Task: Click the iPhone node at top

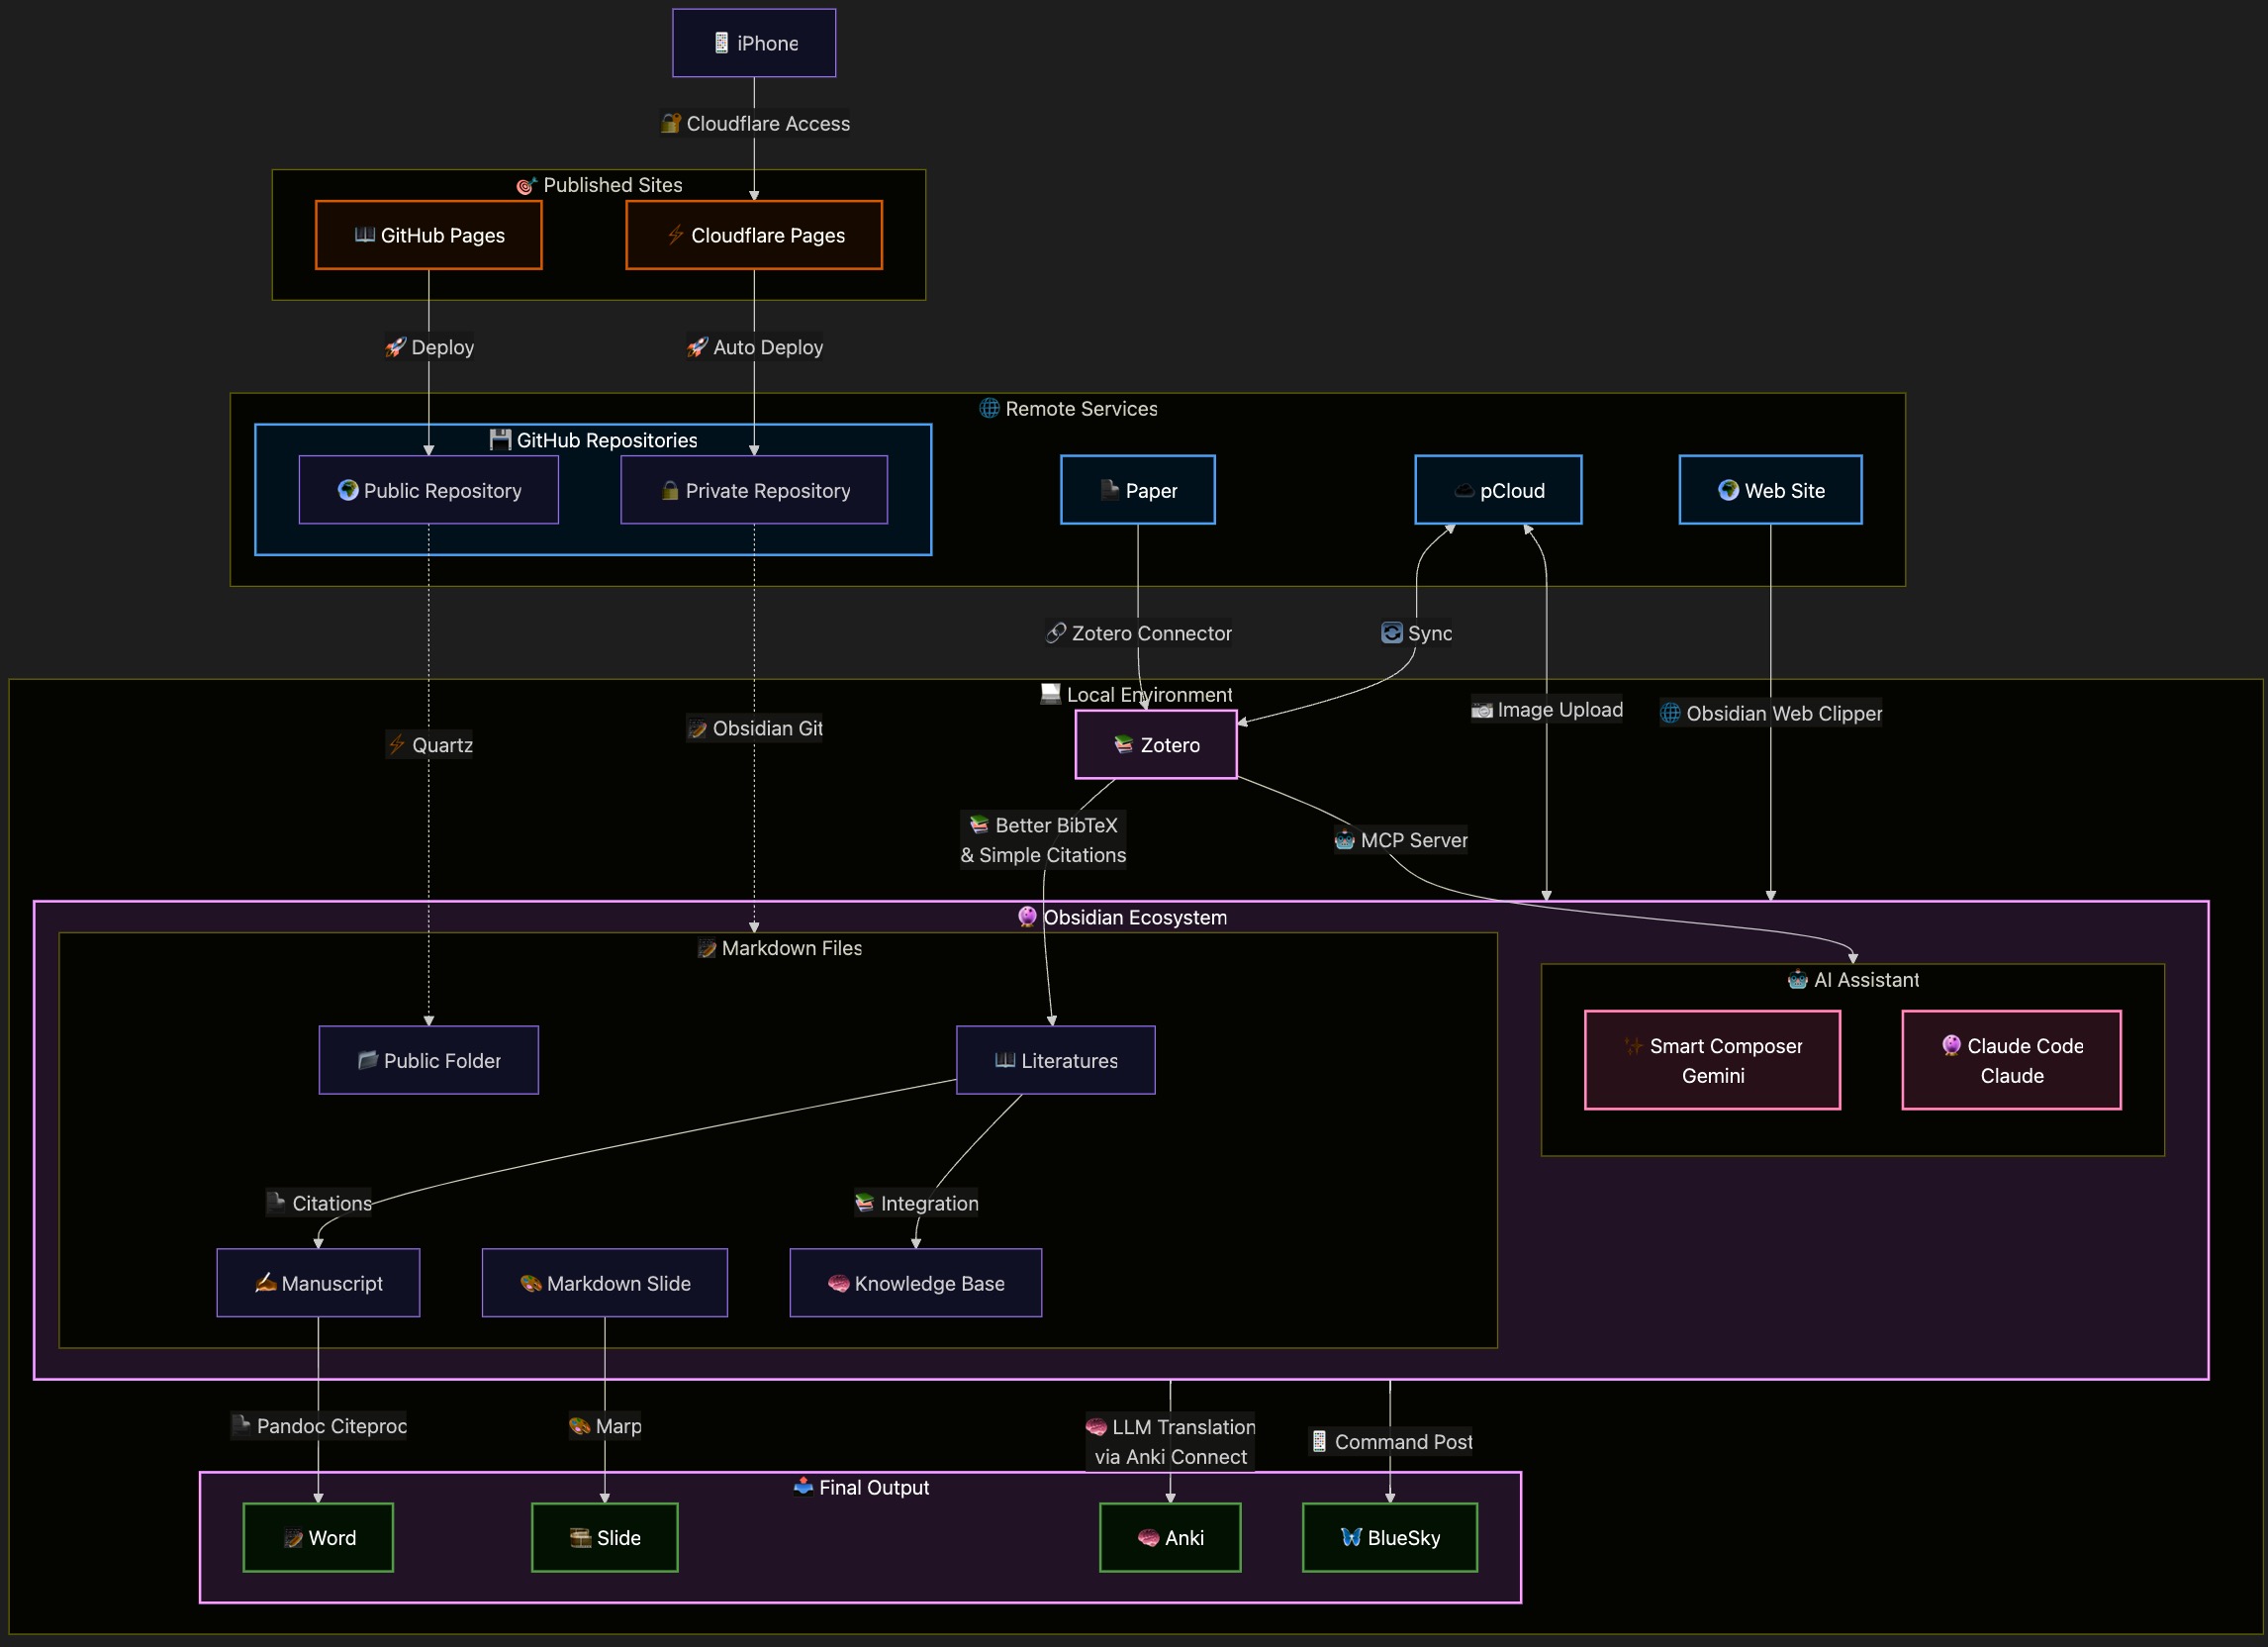Action: coord(754,43)
